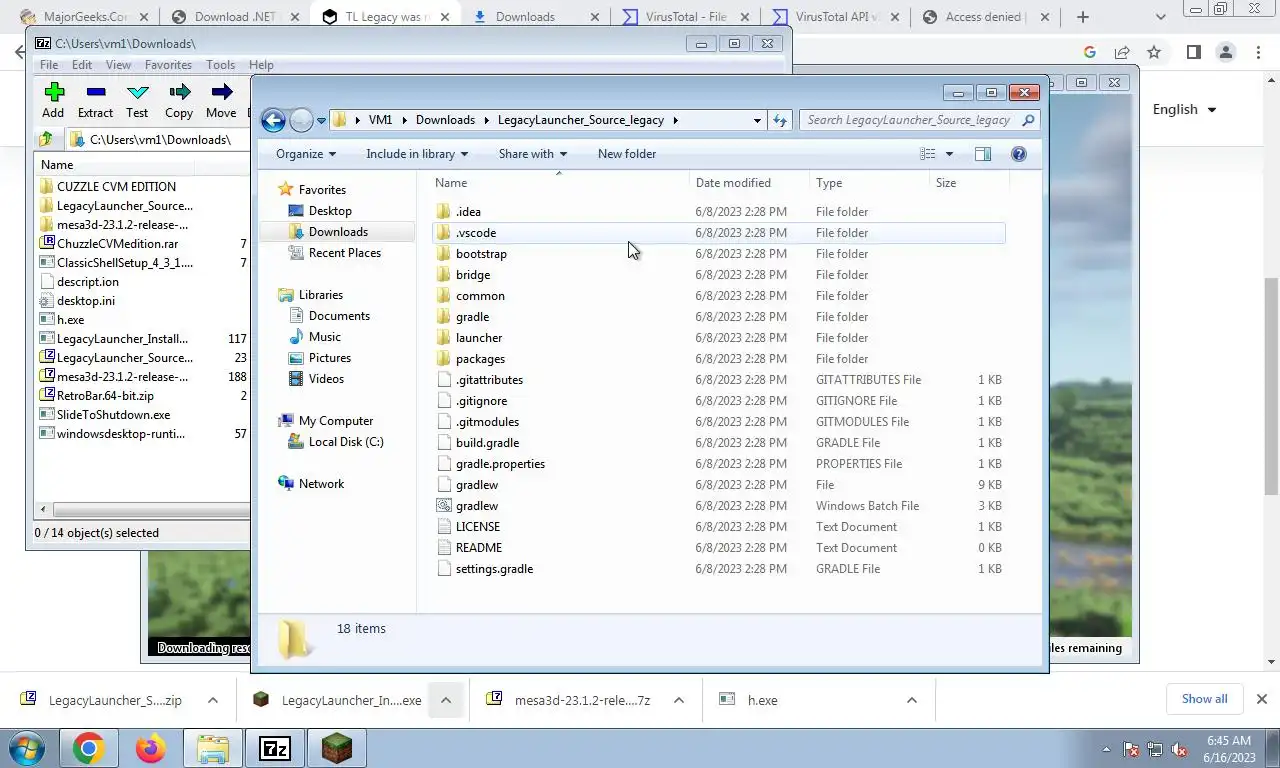Expand the Chrome tab search chevron

1160,17
